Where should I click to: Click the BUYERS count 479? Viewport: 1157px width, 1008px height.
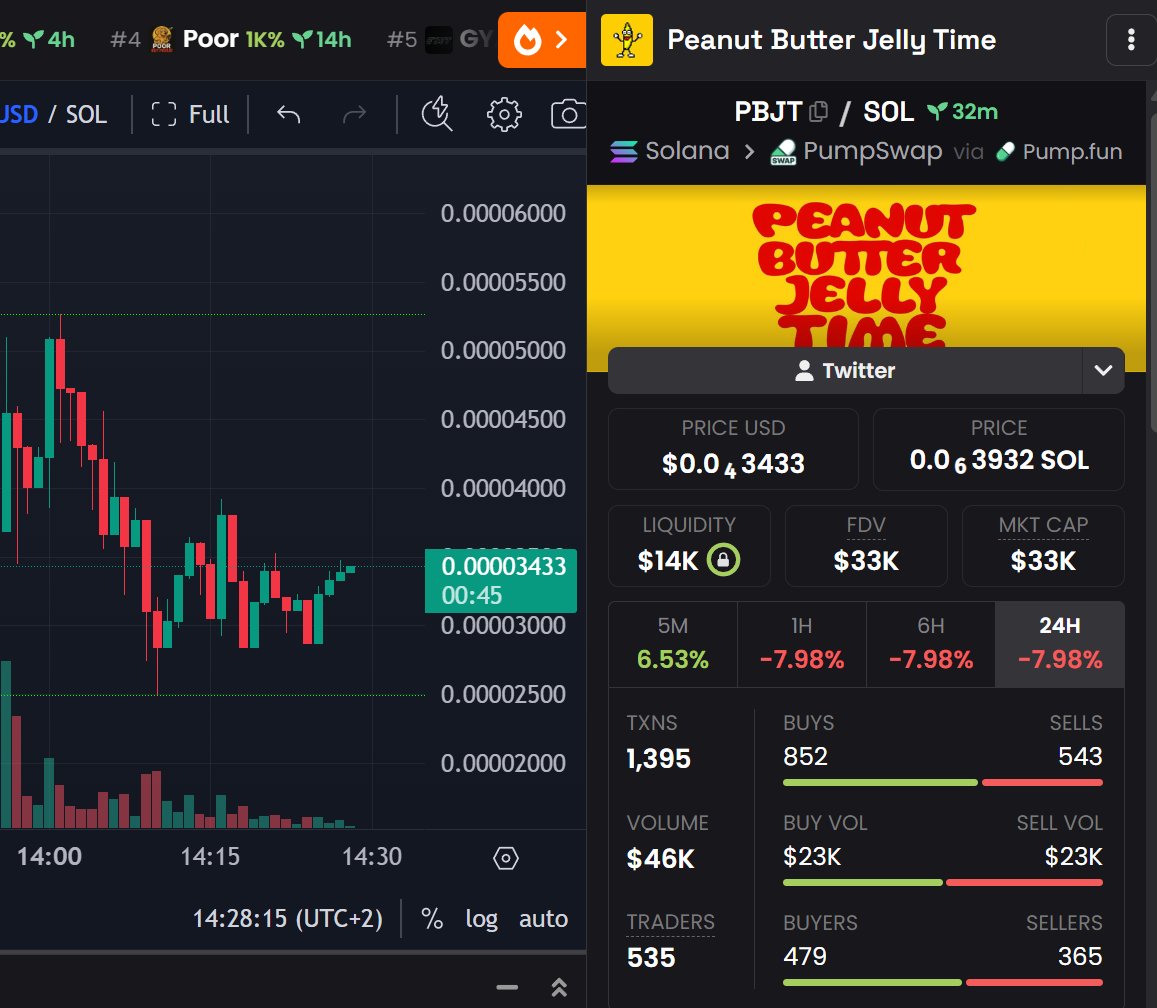pyautogui.click(x=805, y=956)
